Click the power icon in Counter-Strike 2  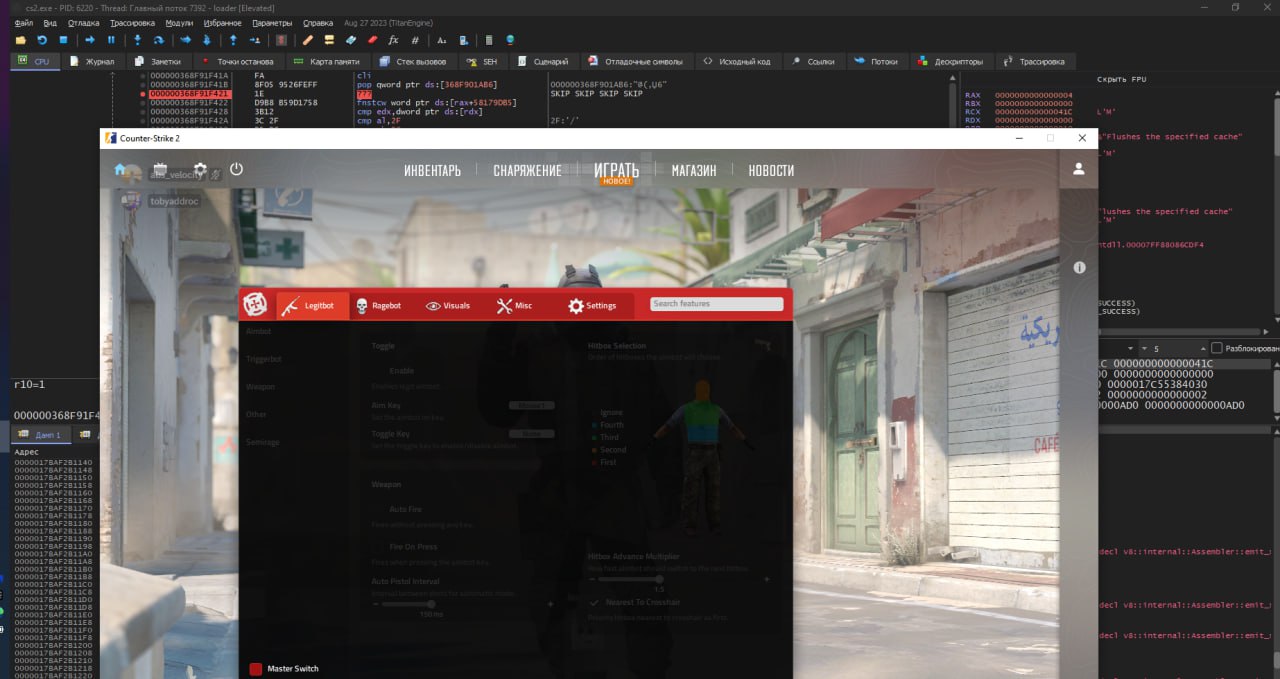(236, 169)
